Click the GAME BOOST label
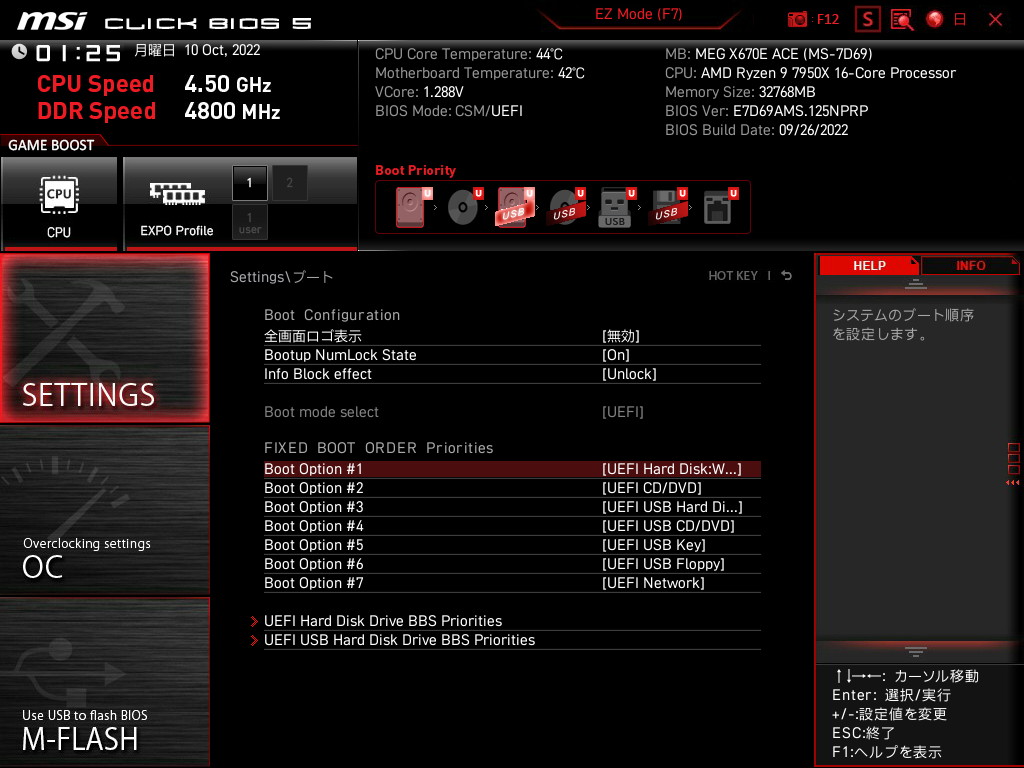 (51, 145)
